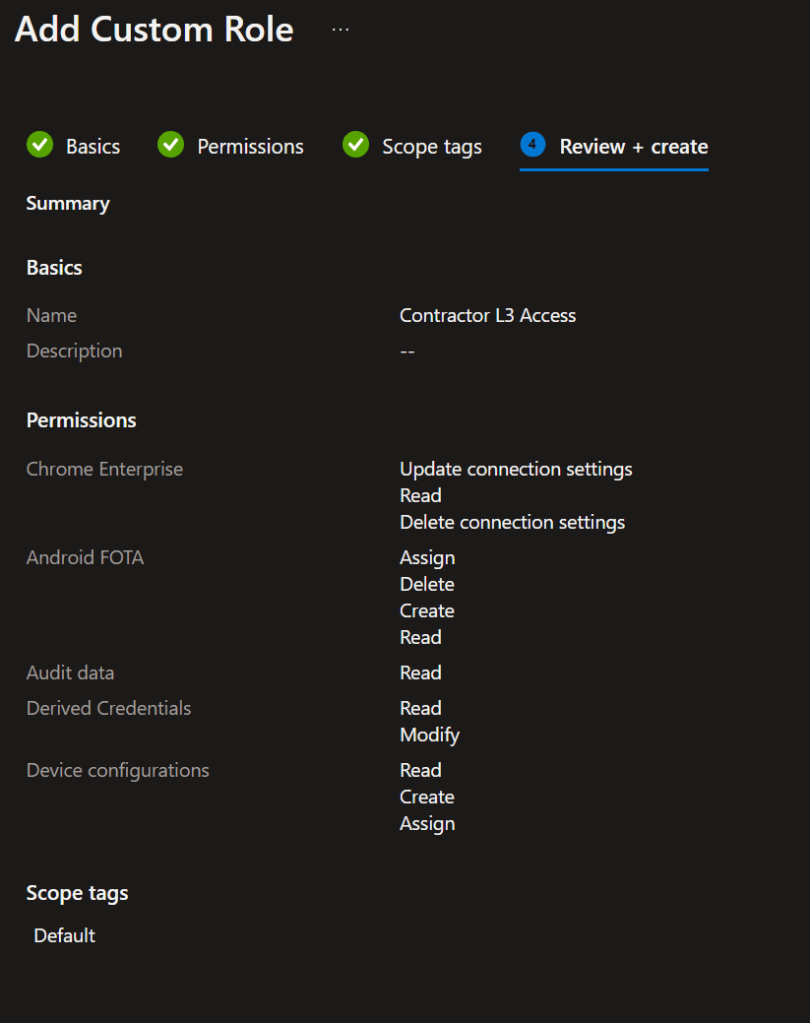Click the Audit data permission label
810x1023 pixels.
(x=70, y=673)
